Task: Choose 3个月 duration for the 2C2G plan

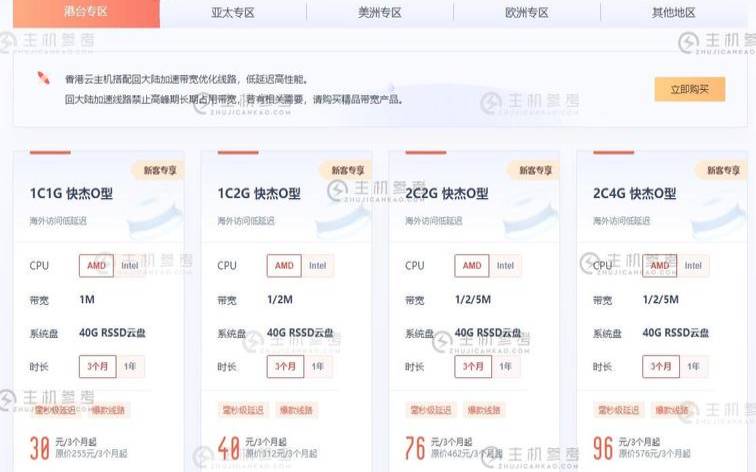Action: click(x=473, y=366)
